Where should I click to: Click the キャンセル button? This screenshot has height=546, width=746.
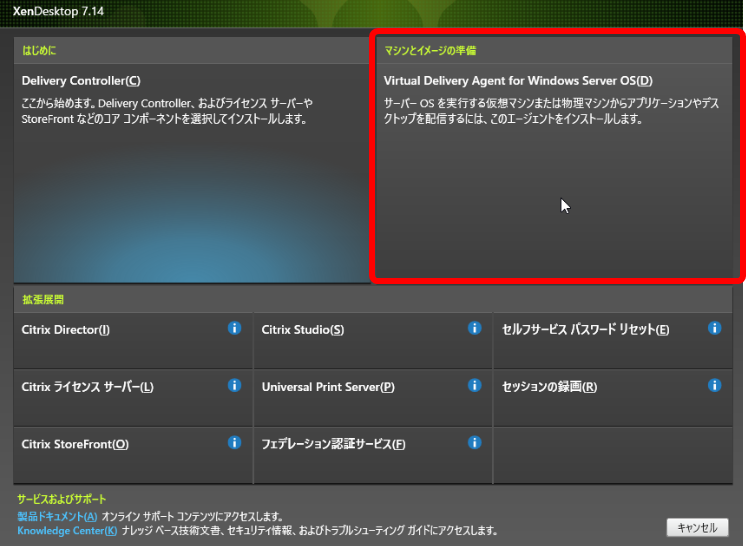(697, 527)
